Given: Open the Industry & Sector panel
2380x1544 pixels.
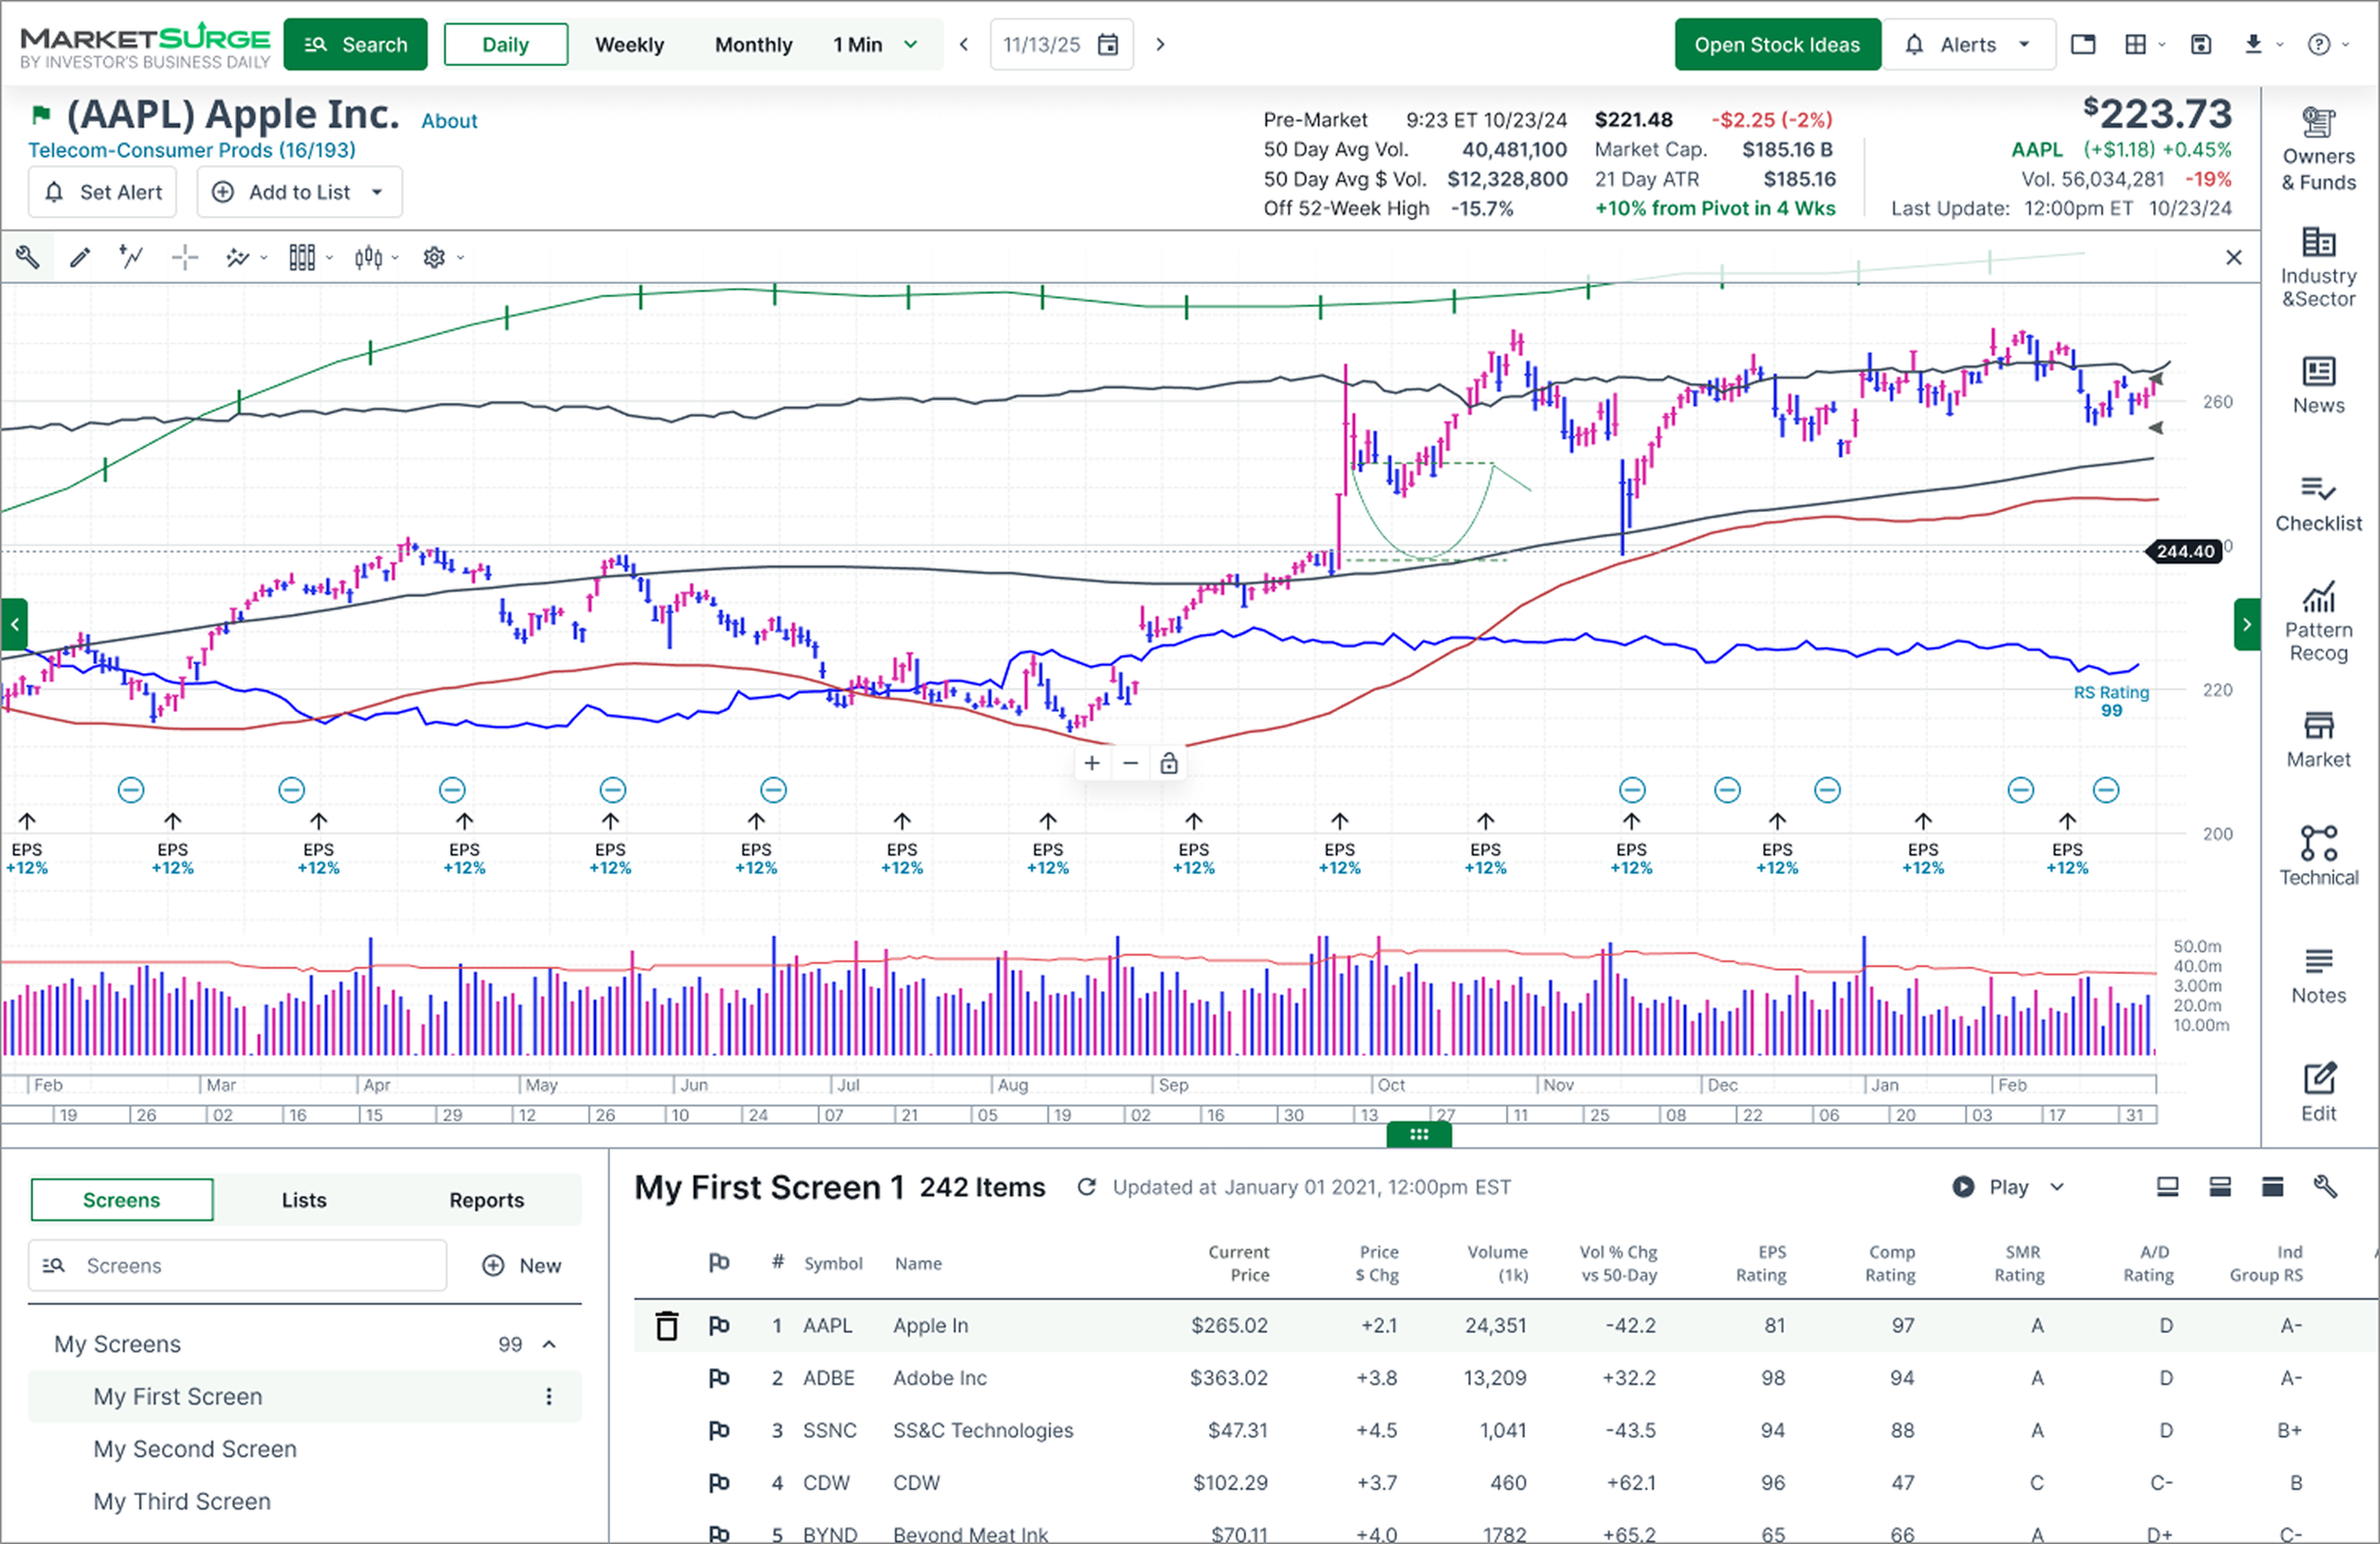Looking at the screenshot, I should (x=2318, y=267).
